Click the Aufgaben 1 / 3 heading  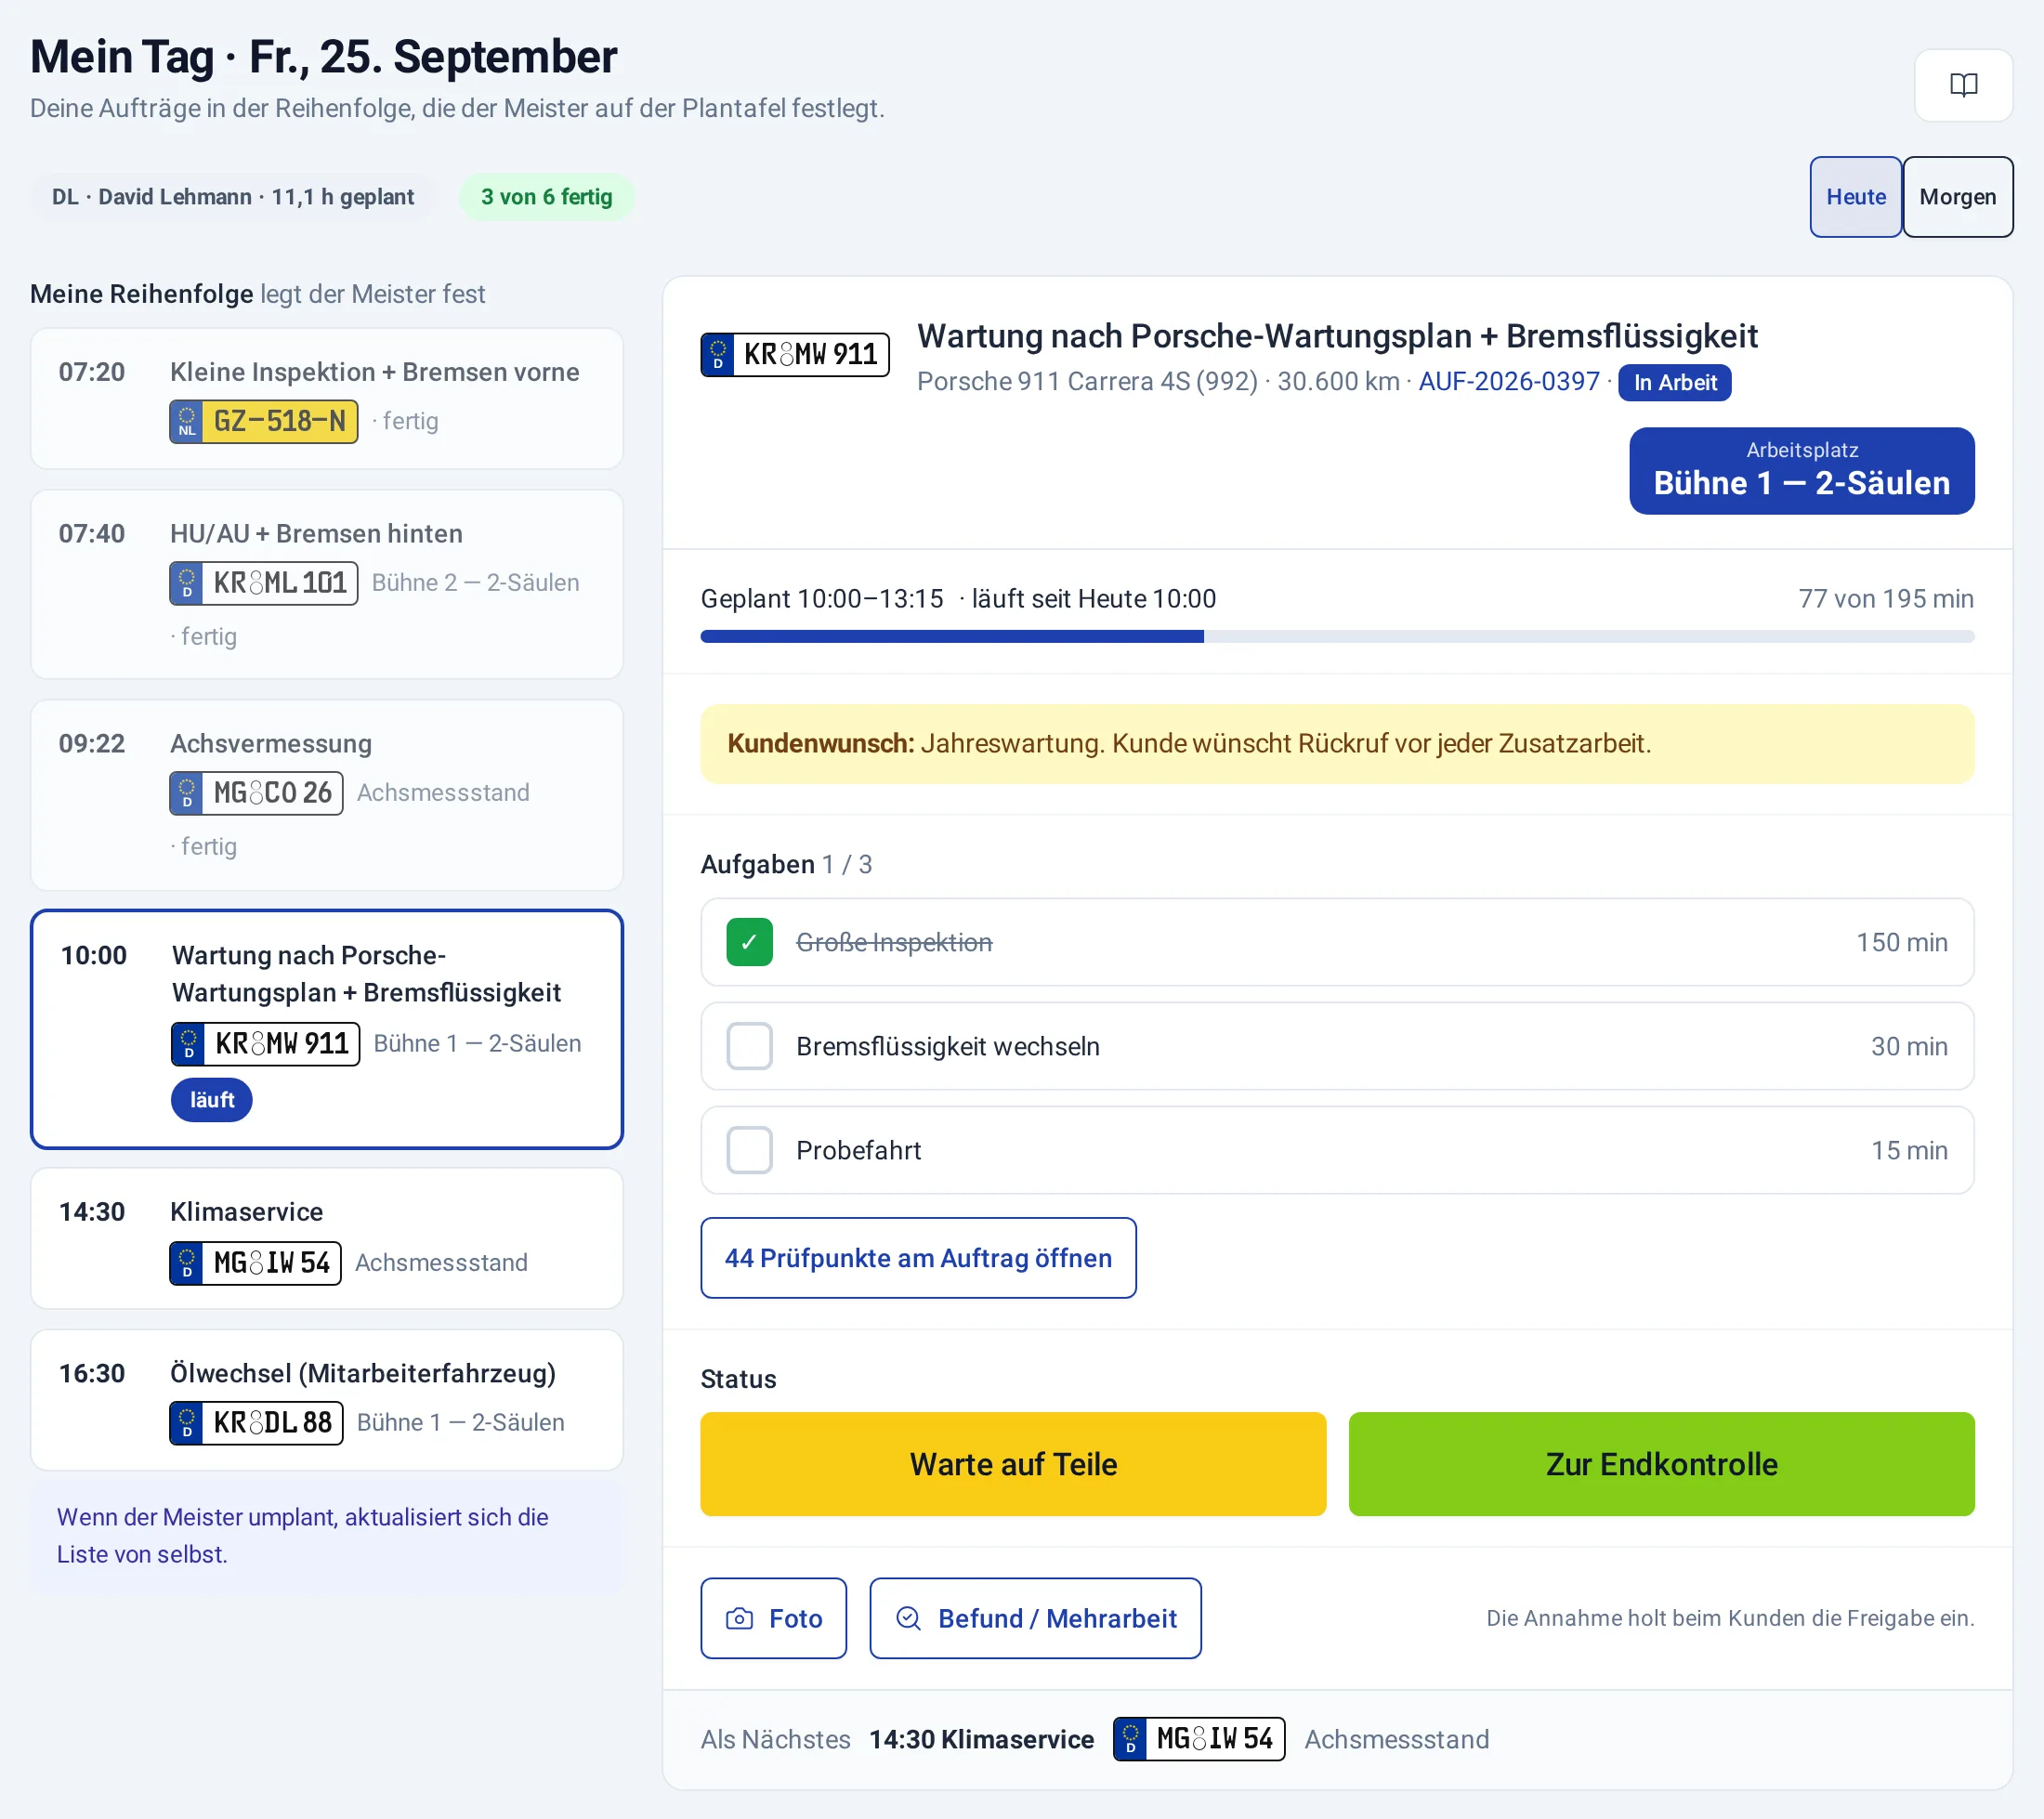[786, 864]
